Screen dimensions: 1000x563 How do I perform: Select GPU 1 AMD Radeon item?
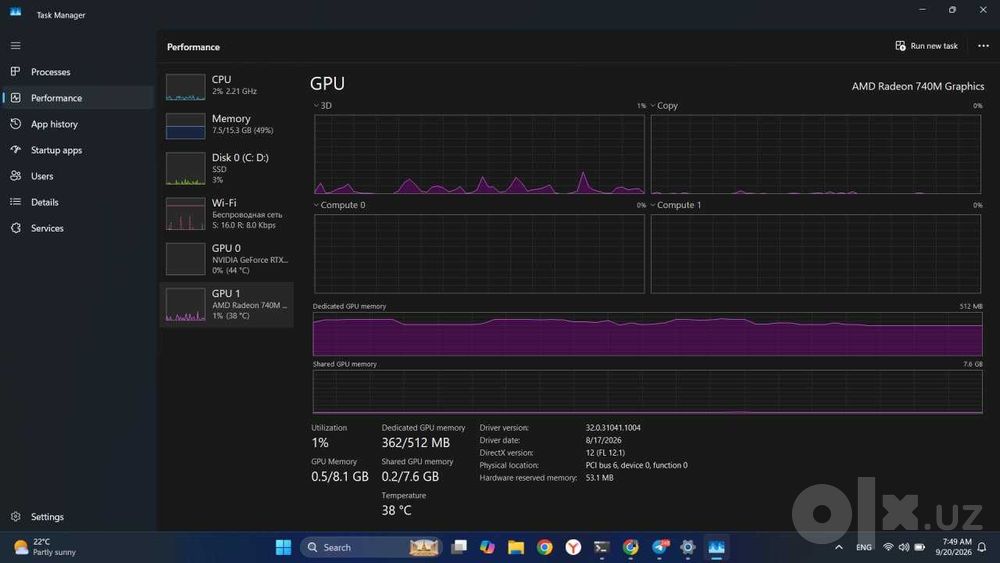226,305
